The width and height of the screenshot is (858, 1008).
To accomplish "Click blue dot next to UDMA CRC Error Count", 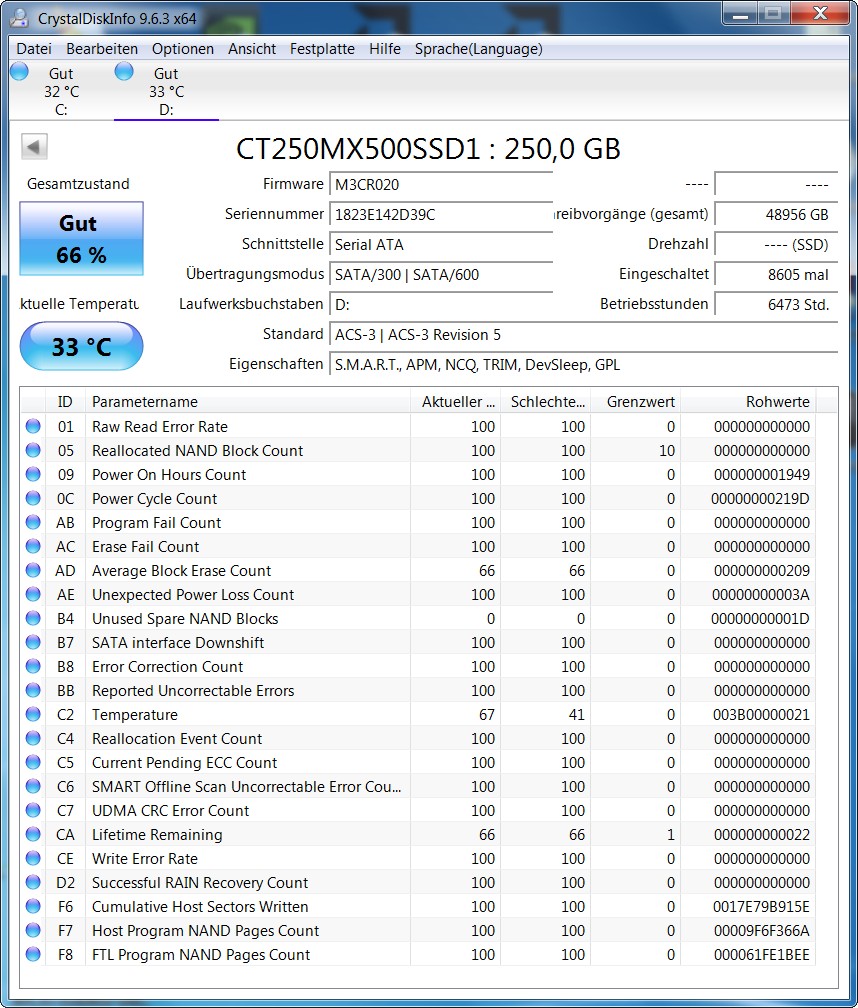I will [32, 810].
